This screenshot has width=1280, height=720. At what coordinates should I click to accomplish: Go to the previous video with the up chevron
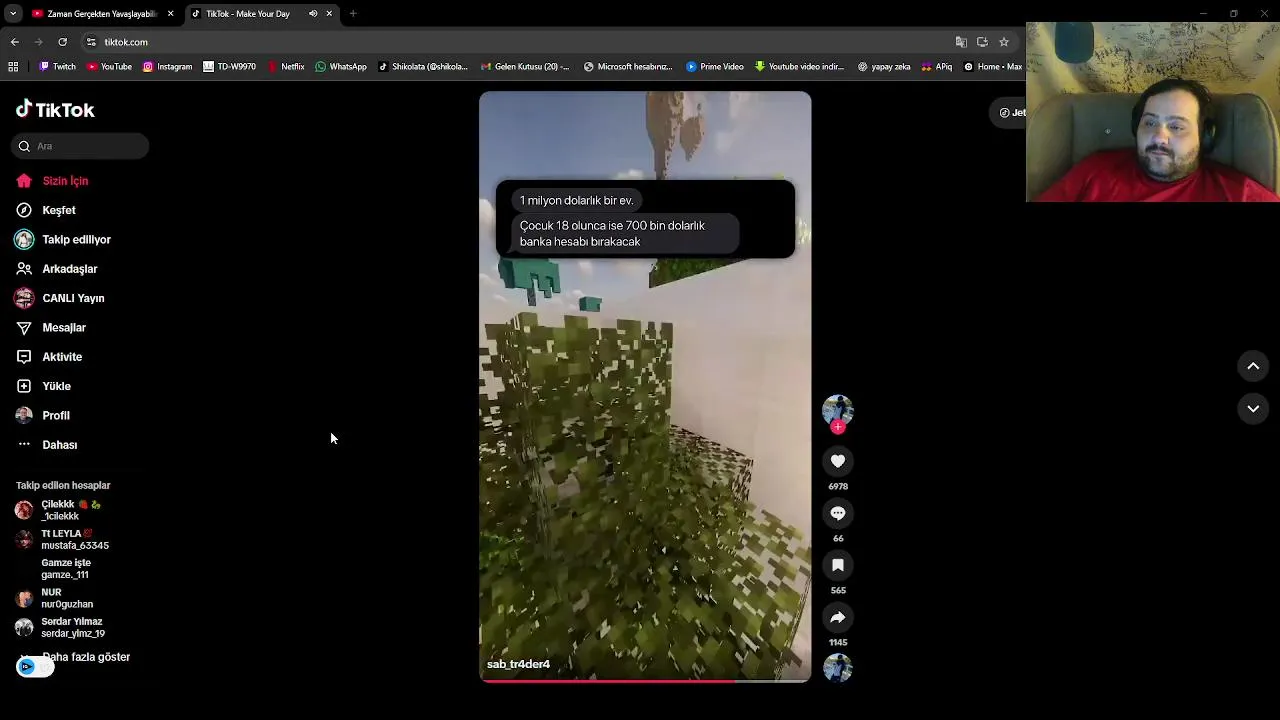pos(1253,366)
